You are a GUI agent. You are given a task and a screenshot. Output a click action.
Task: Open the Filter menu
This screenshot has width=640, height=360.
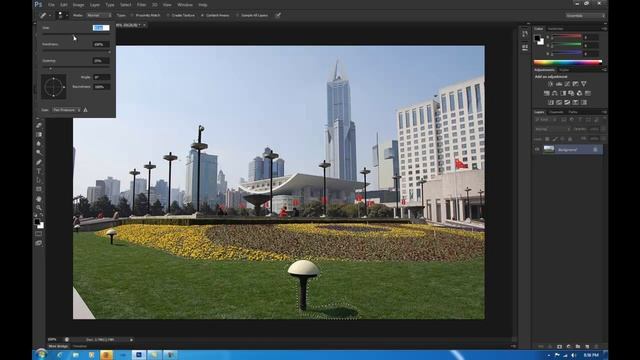141,5
